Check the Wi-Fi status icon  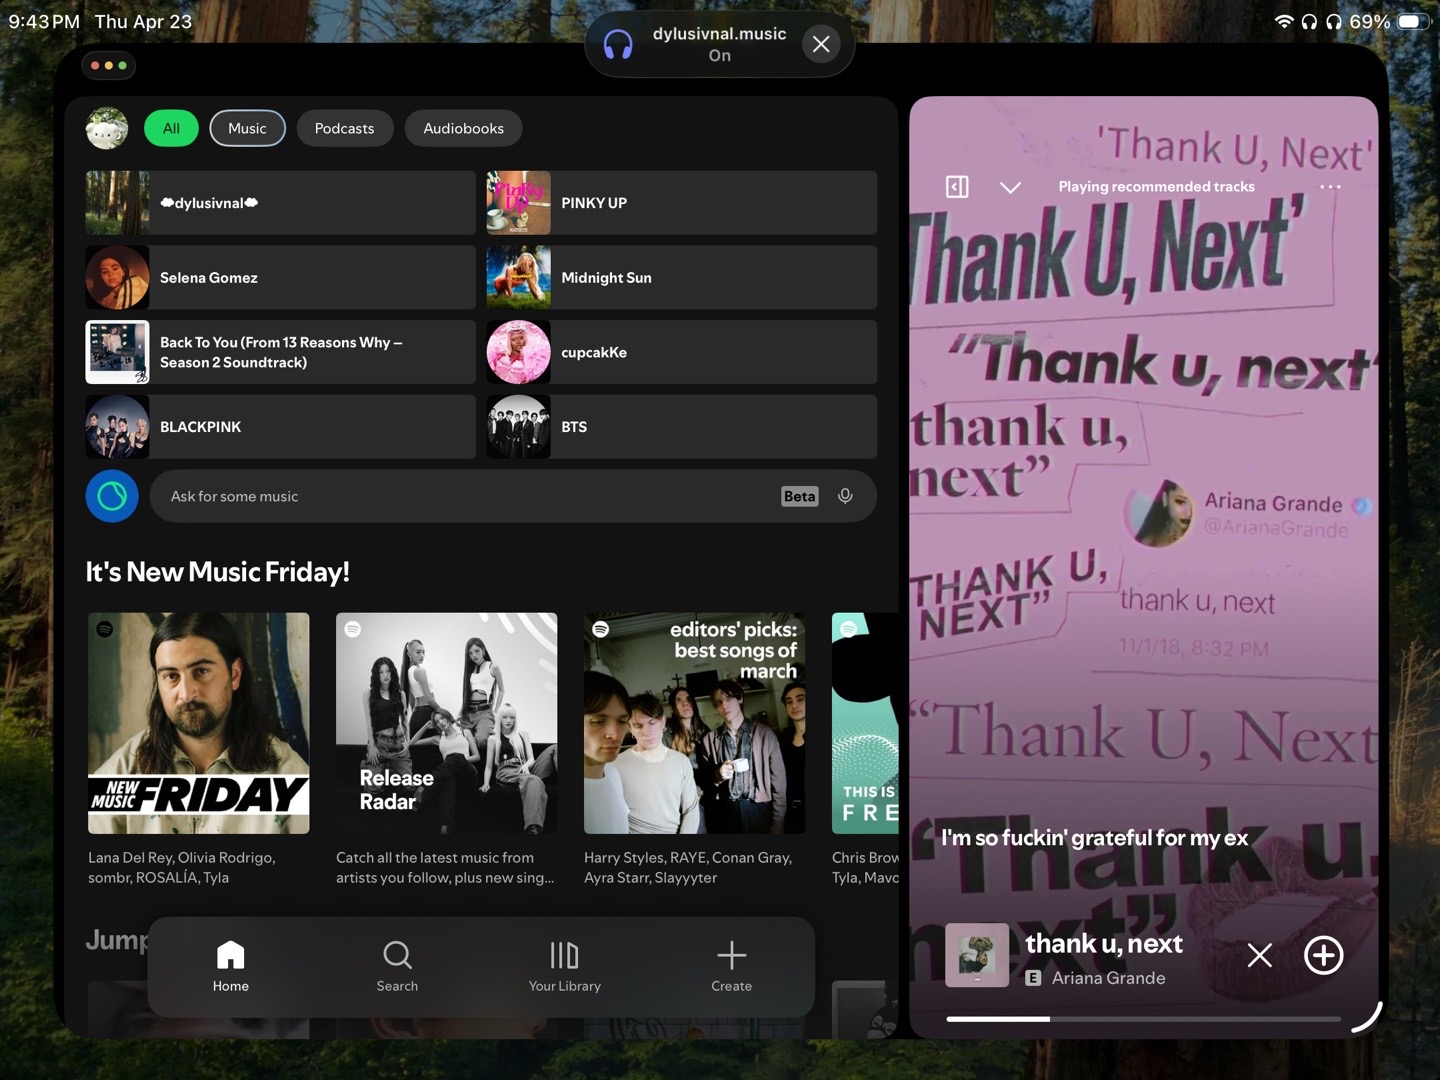pyautogui.click(x=1284, y=21)
